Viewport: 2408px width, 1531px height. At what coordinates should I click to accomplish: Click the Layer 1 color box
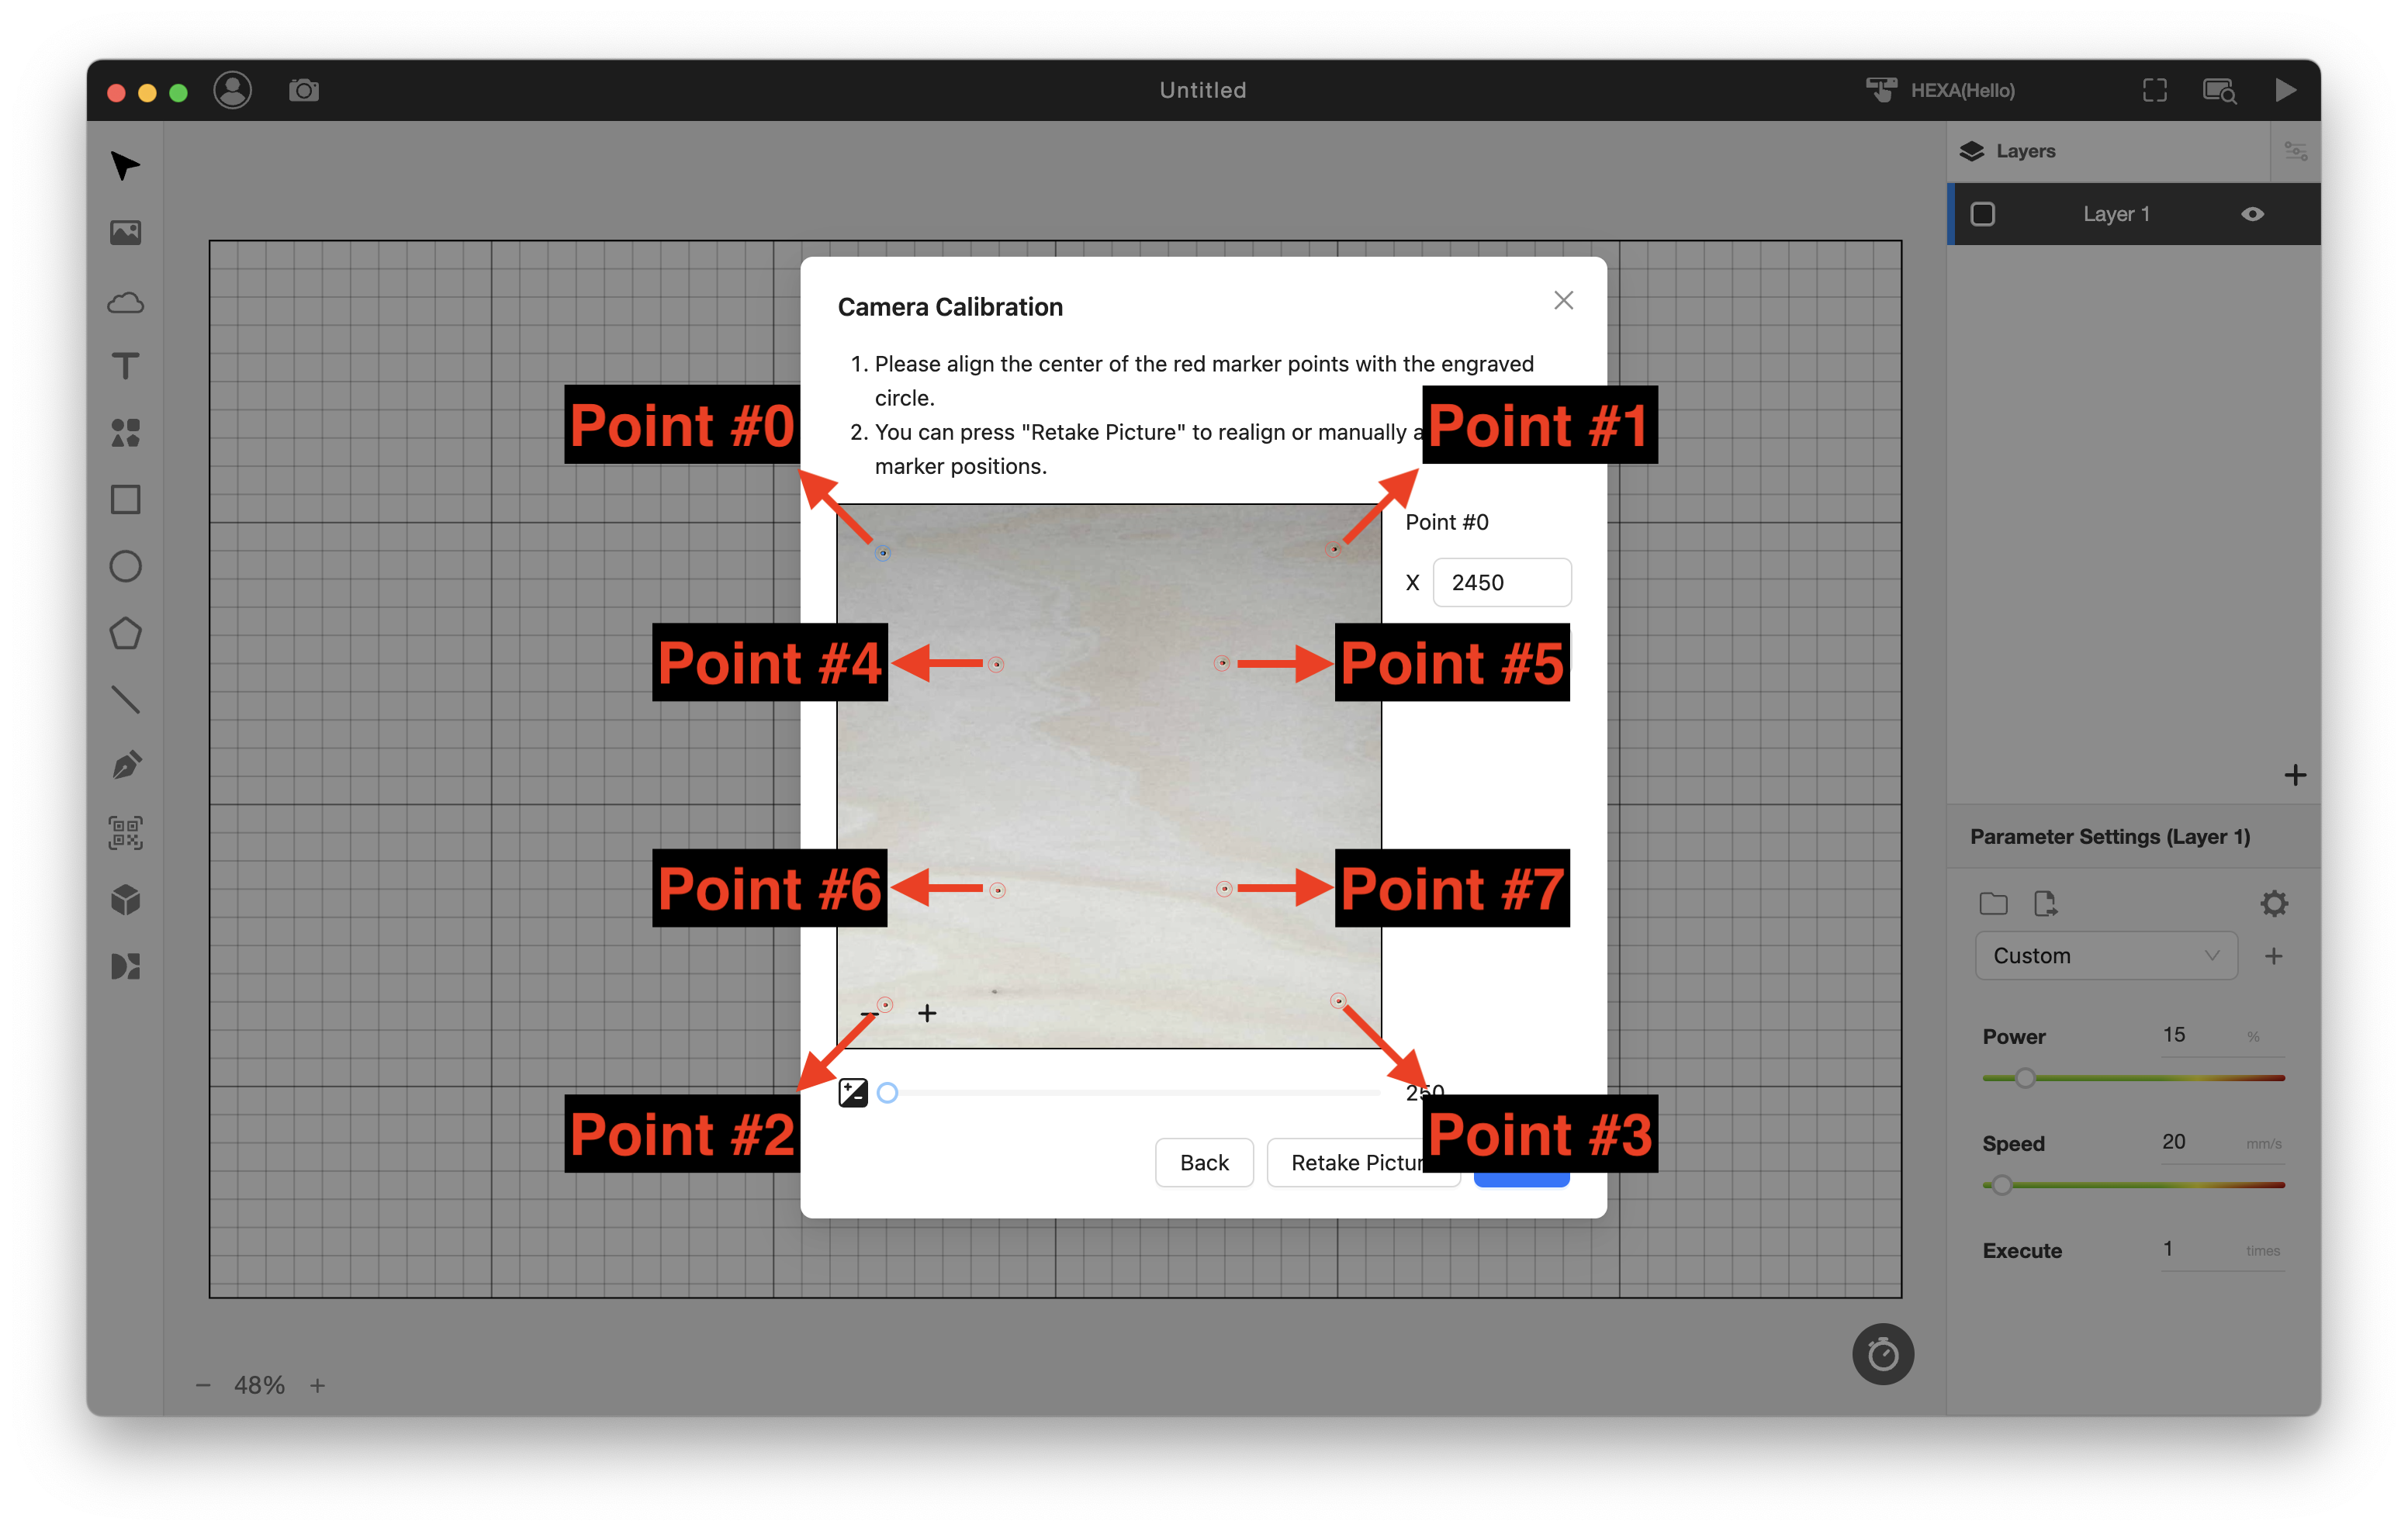(1982, 214)
